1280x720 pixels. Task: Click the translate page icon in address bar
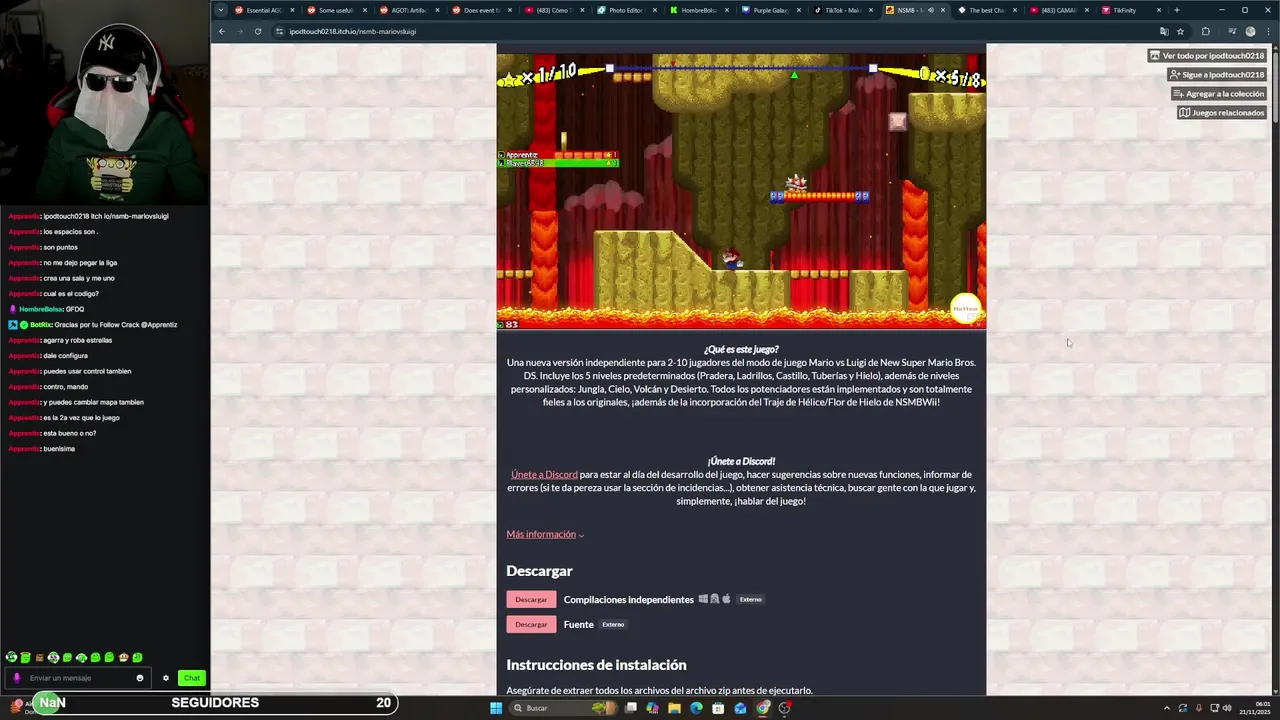point(1163,31)
